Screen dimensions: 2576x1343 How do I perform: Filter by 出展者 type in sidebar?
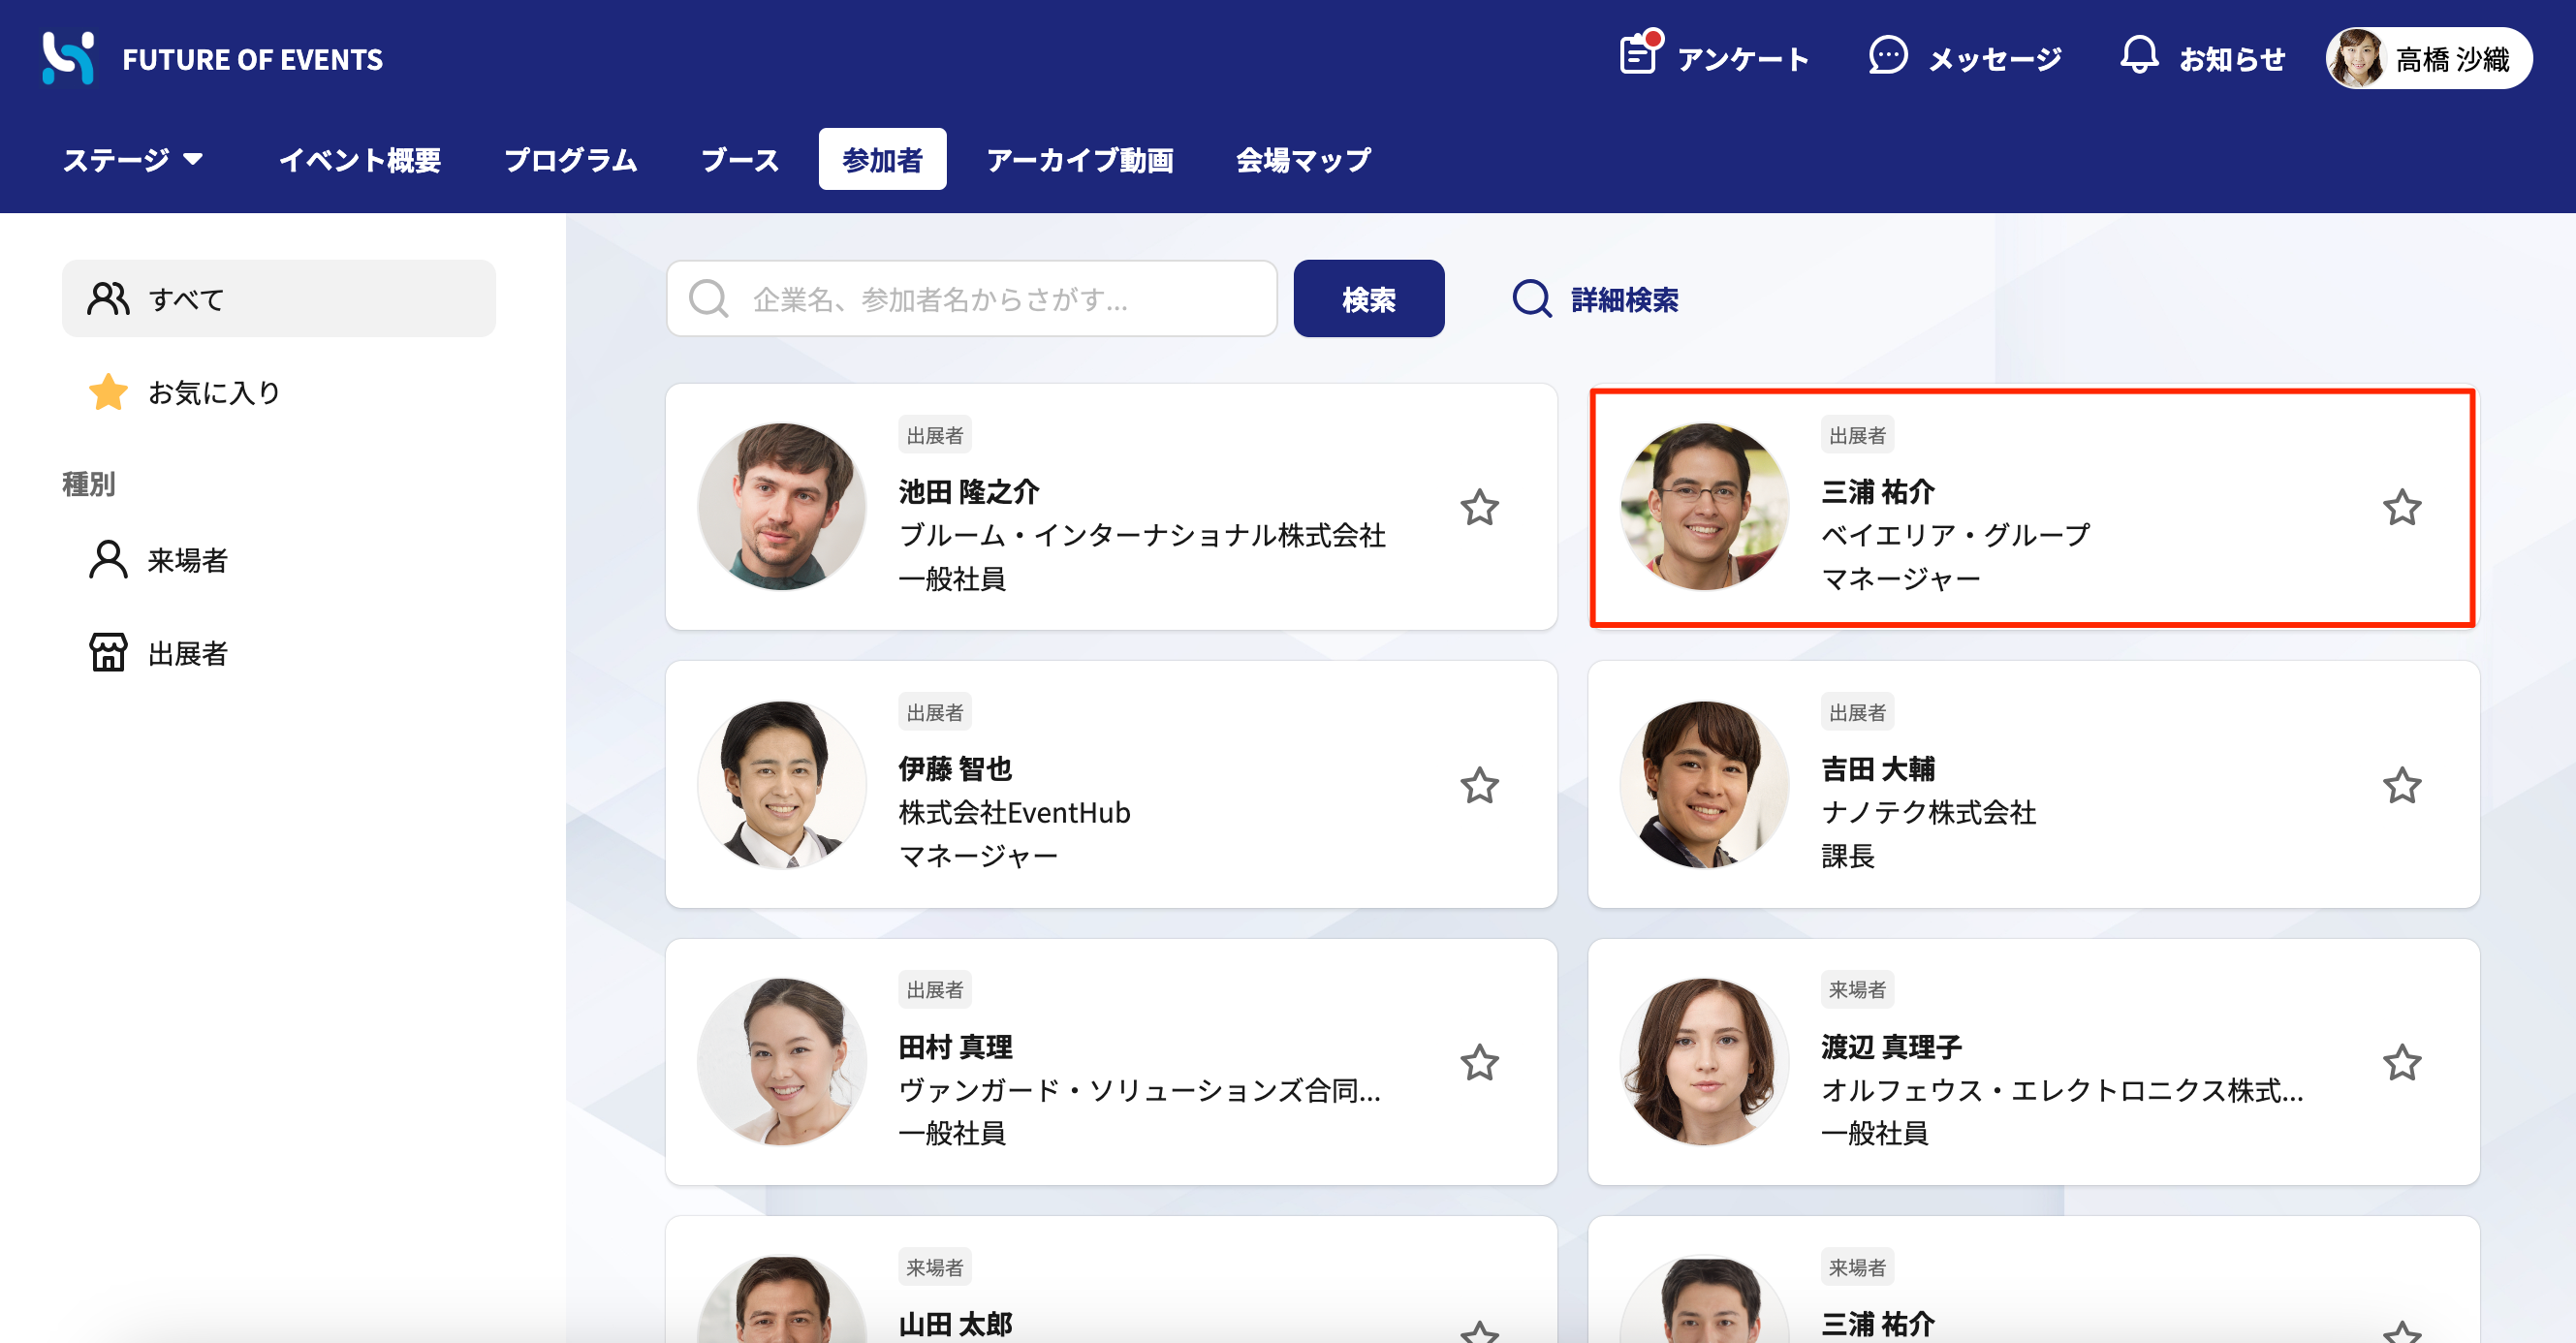tap(278, 652)
